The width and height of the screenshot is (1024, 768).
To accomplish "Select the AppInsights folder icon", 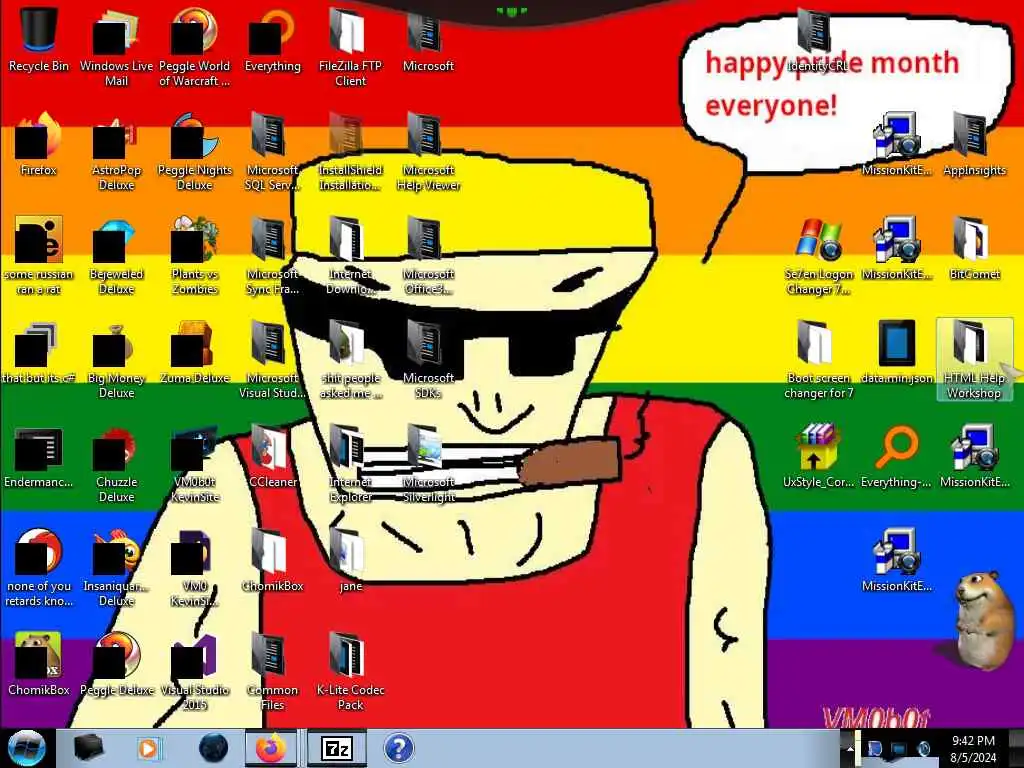I will pos(974,145).
